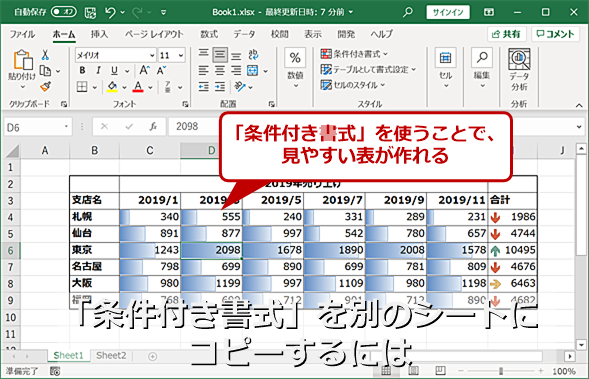The height and width of the screenshot is (379, 589).
Task: Toggle Italic formatting
Action: click(x=98, y=71)
